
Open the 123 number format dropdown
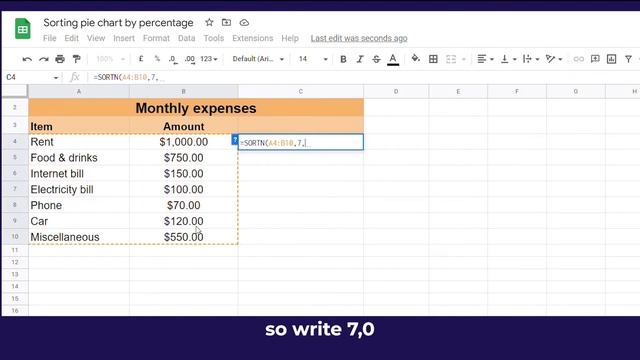[209, 59]
